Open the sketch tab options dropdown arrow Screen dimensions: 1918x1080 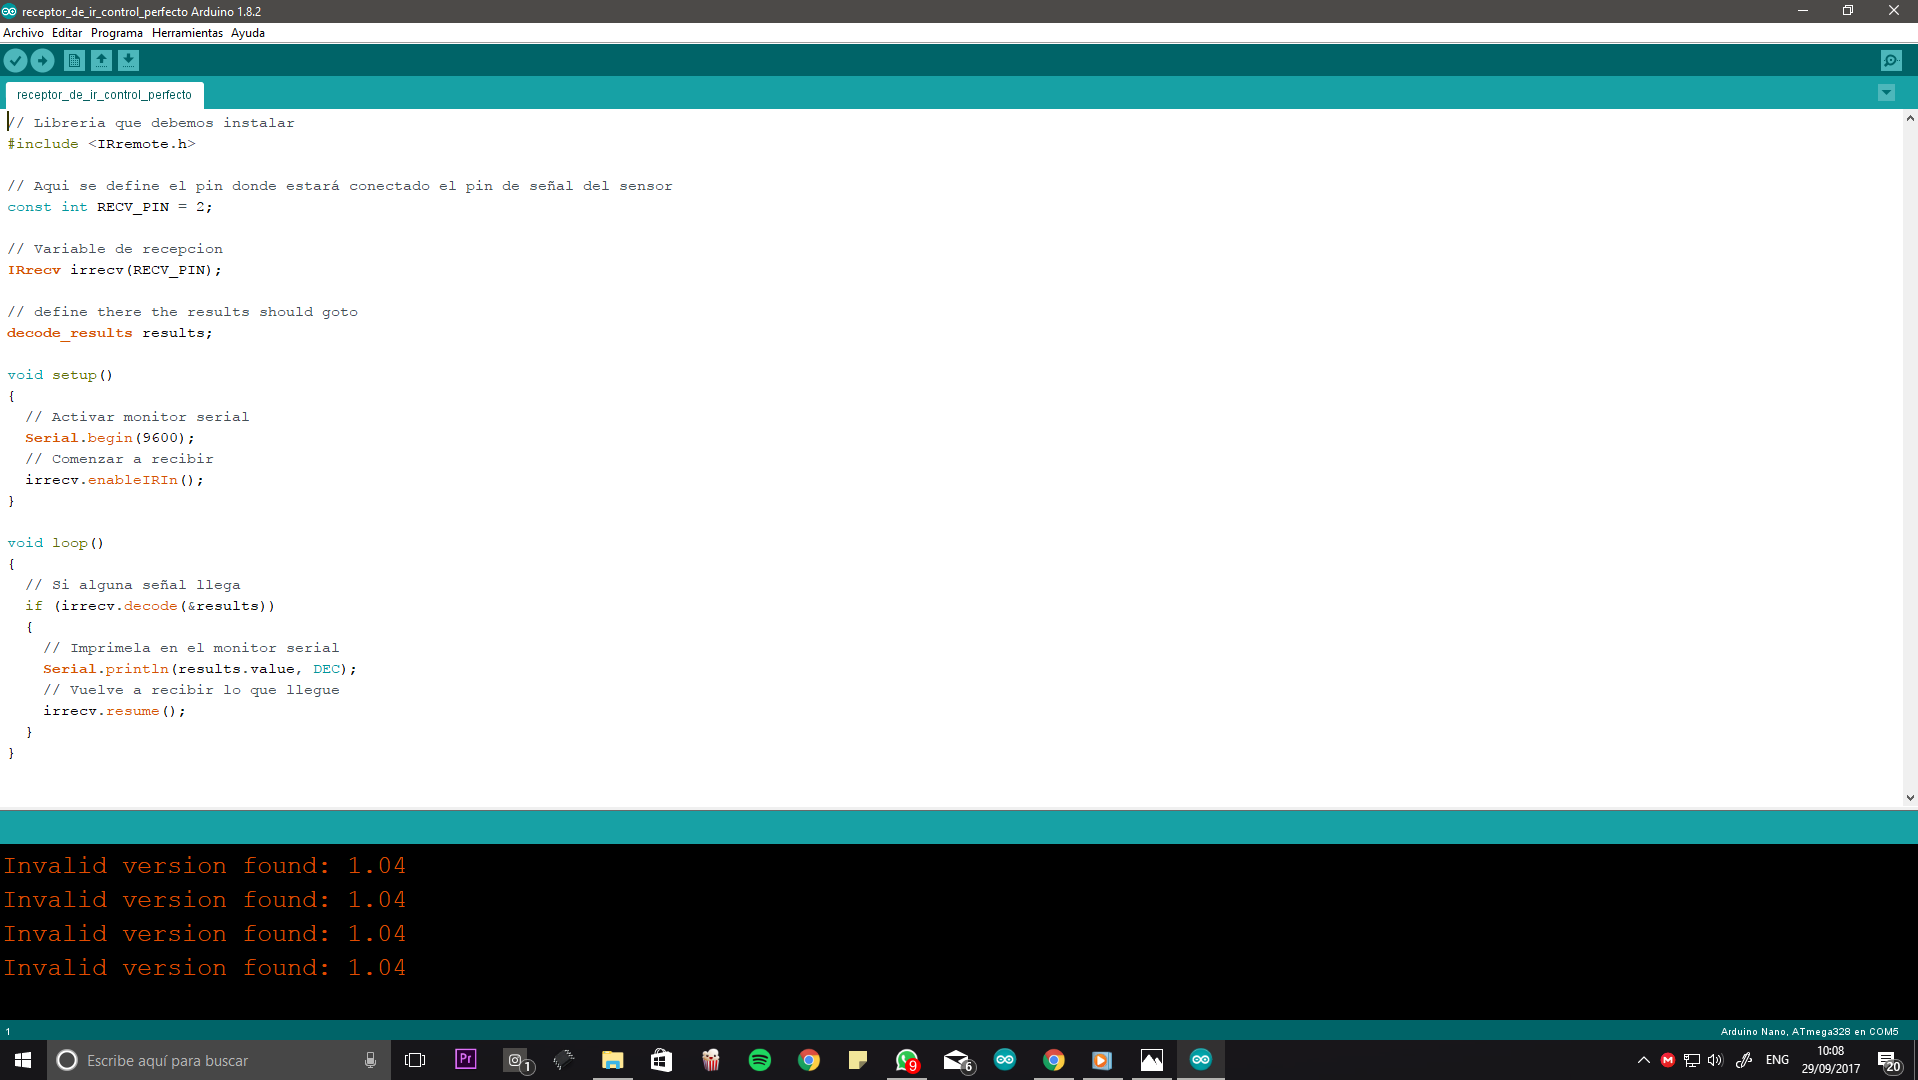tap(1886, 92)
